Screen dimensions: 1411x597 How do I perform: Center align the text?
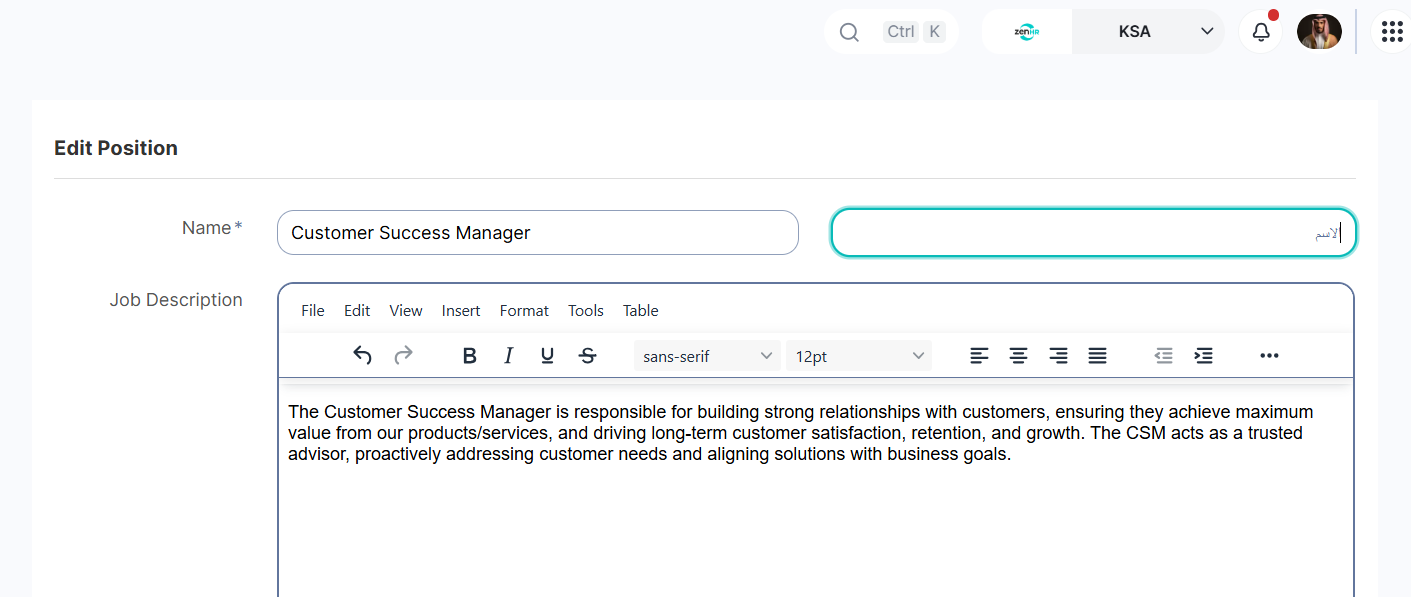pyautogui.click(x=1018, y=355)
